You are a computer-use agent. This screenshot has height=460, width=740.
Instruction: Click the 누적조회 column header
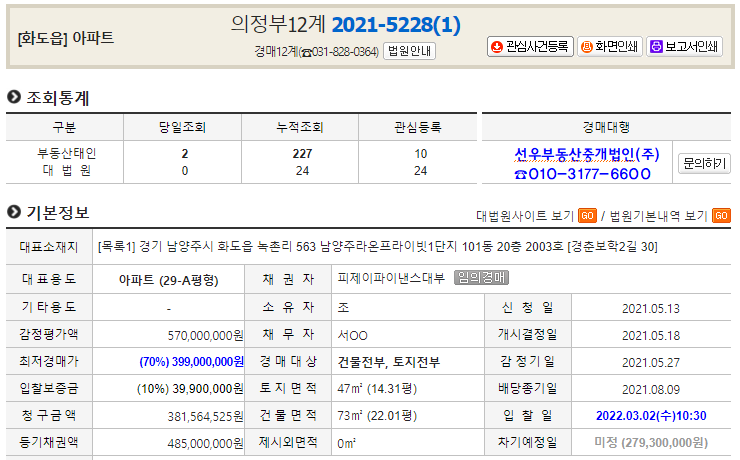pyautogui.click(x=300, y=127)
